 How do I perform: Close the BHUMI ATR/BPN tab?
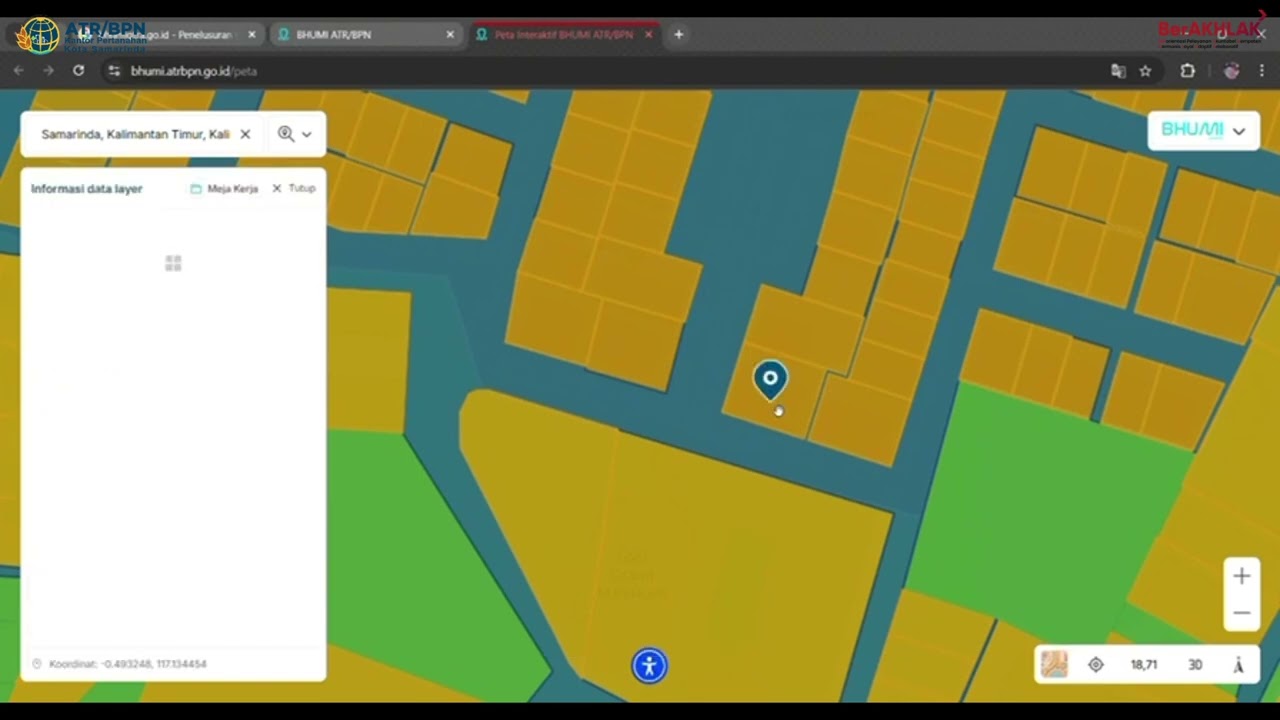[x=450, y=35]
